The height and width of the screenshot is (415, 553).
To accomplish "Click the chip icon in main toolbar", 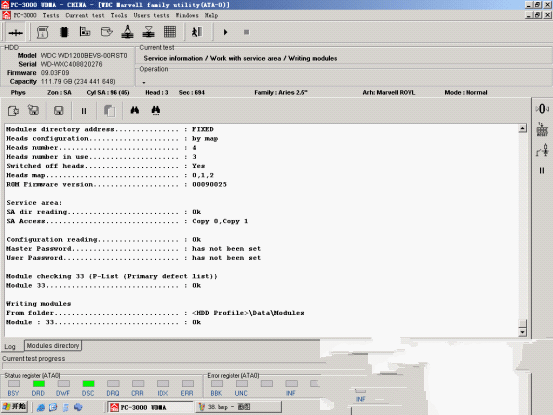I will 64,32.
